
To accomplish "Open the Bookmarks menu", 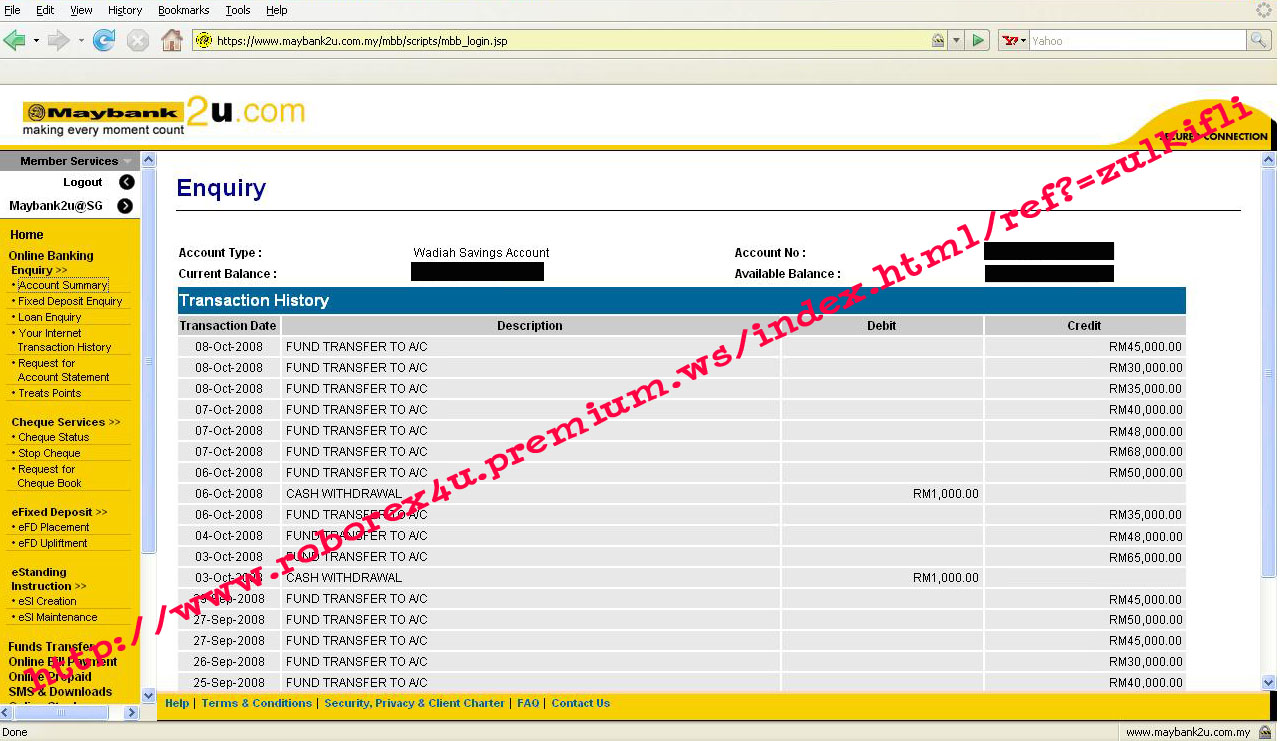I will tap(184, 10).
